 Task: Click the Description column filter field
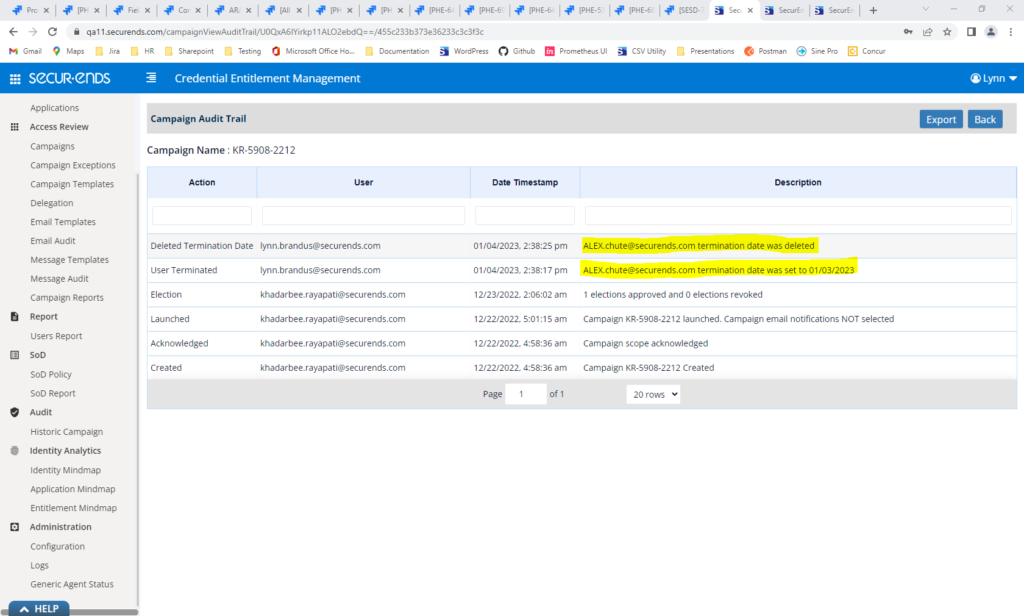tap(798, 216)
